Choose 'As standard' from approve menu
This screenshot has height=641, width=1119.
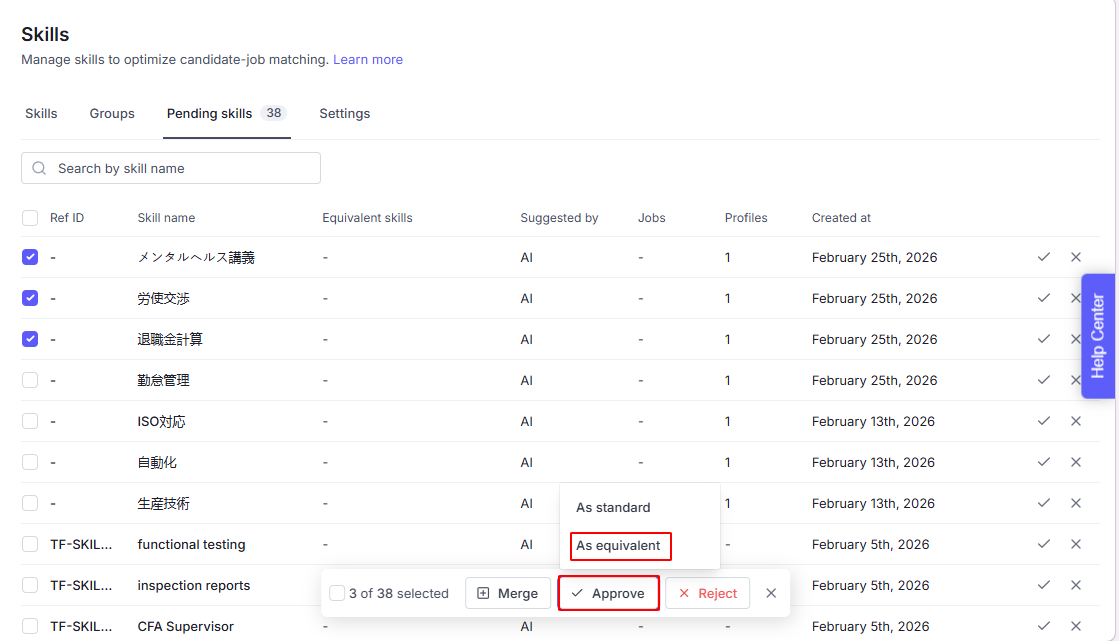tap(613, 507)
